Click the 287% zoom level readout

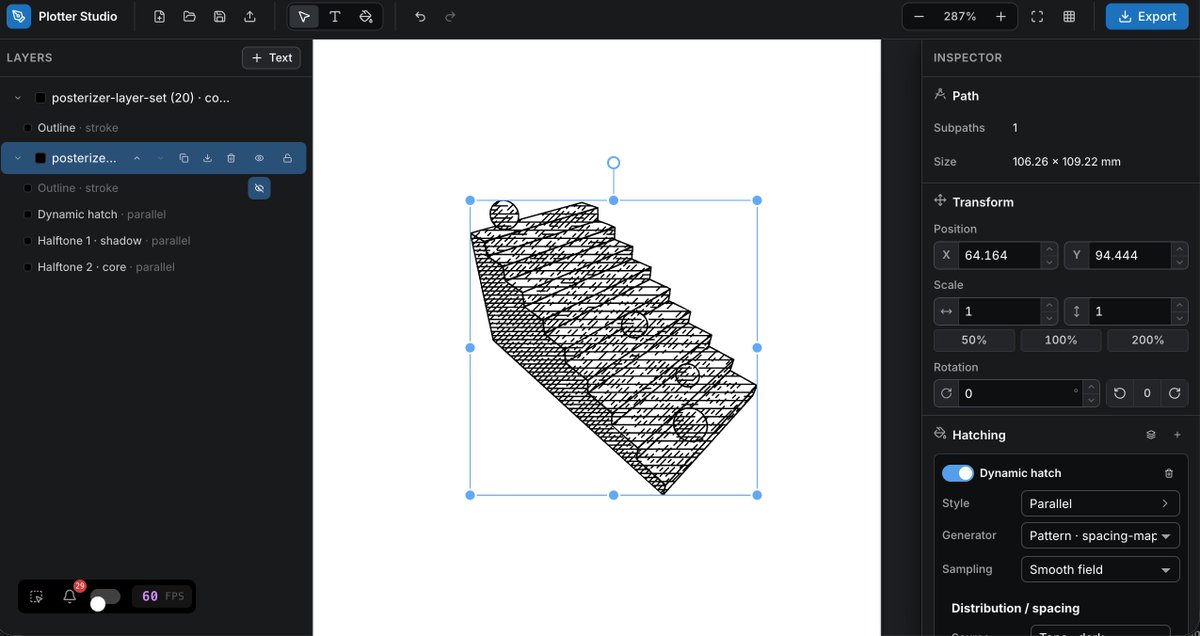tap(960, 16)
